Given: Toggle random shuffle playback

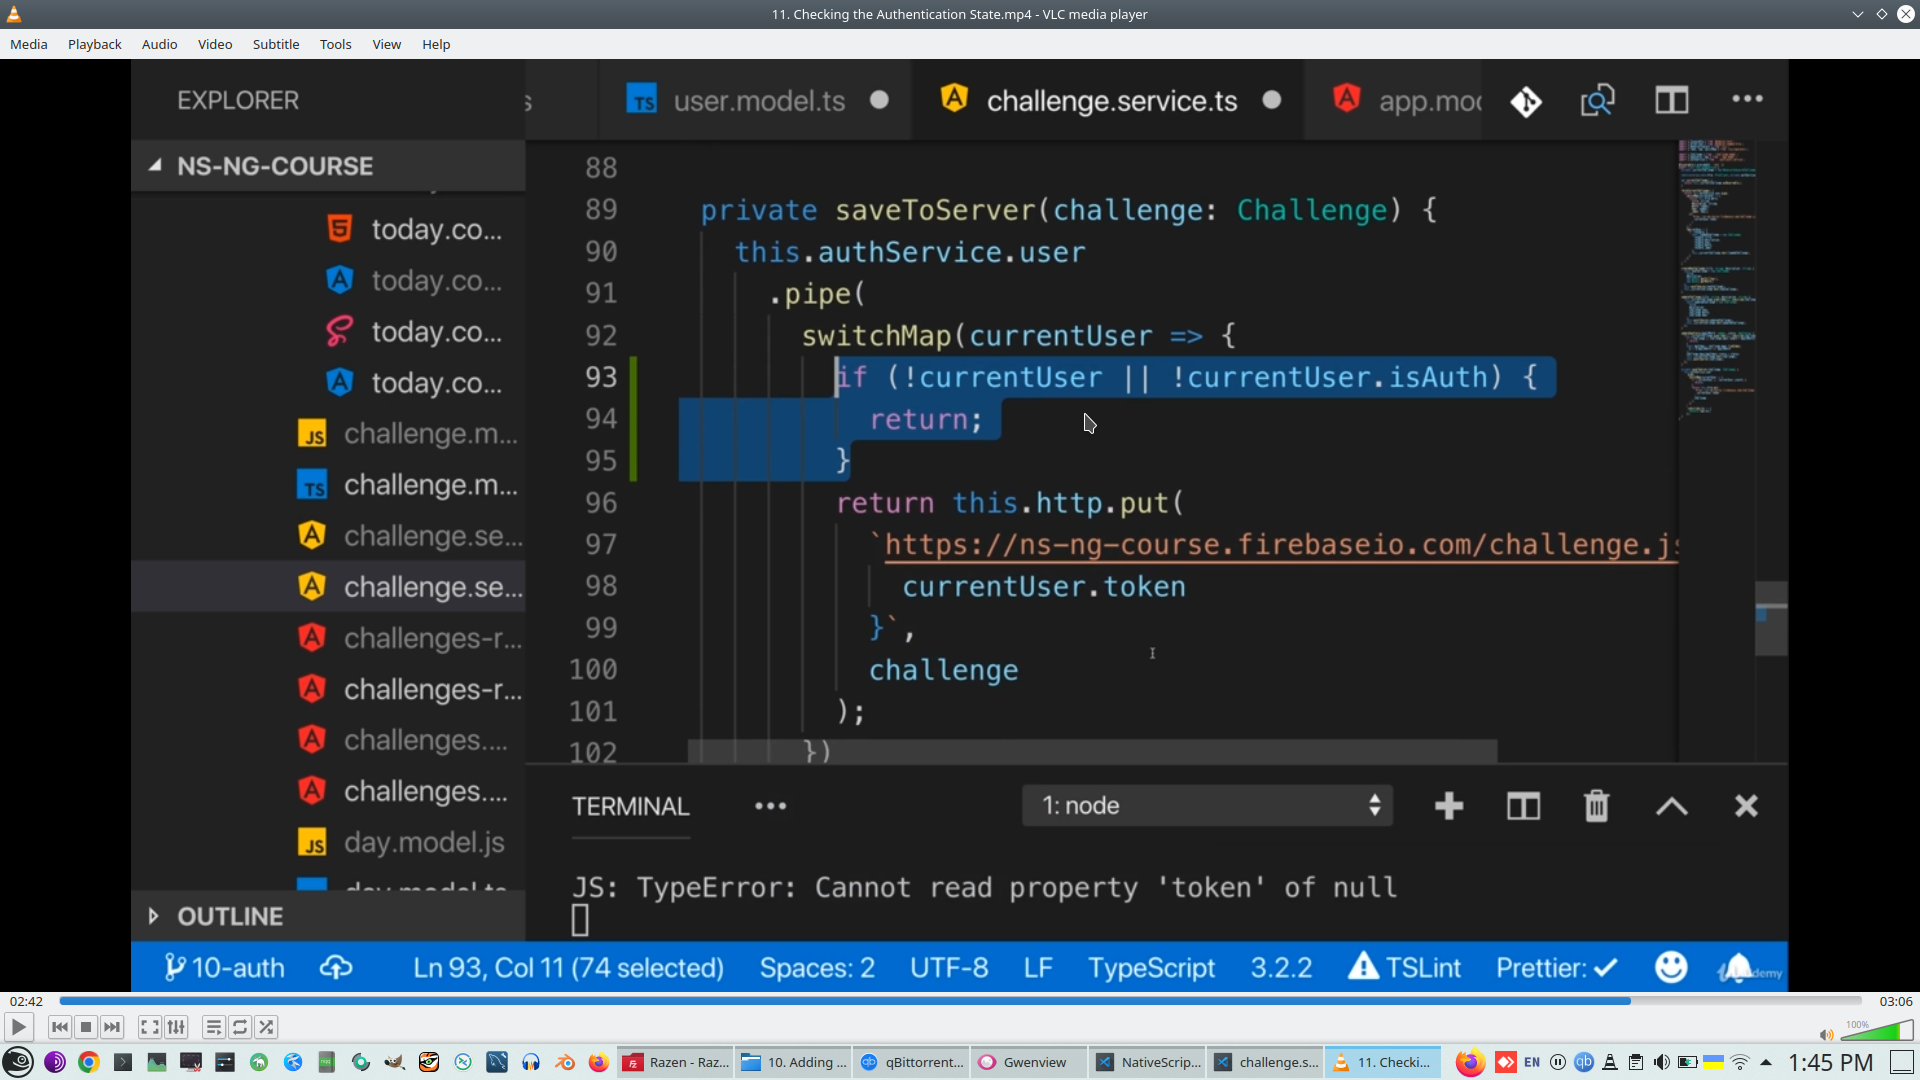Looking at the screenshot, I should click(266, 1027).
